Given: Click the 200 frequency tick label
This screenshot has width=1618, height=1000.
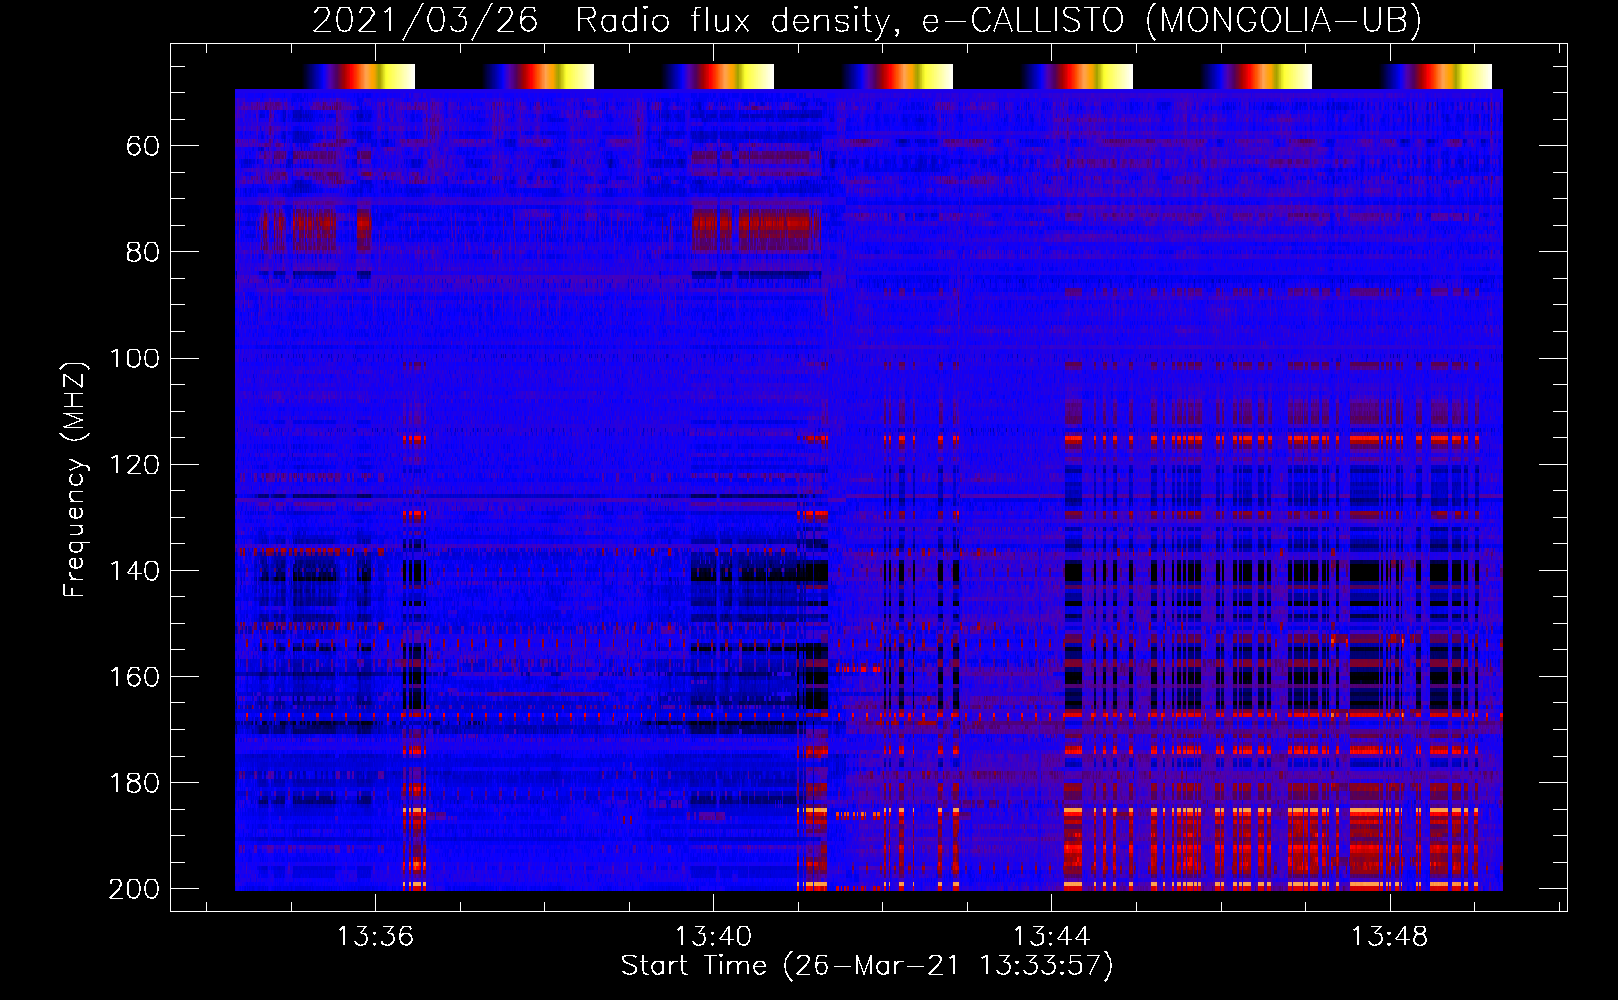Looking at the screenshot, I should click(134, 889).
